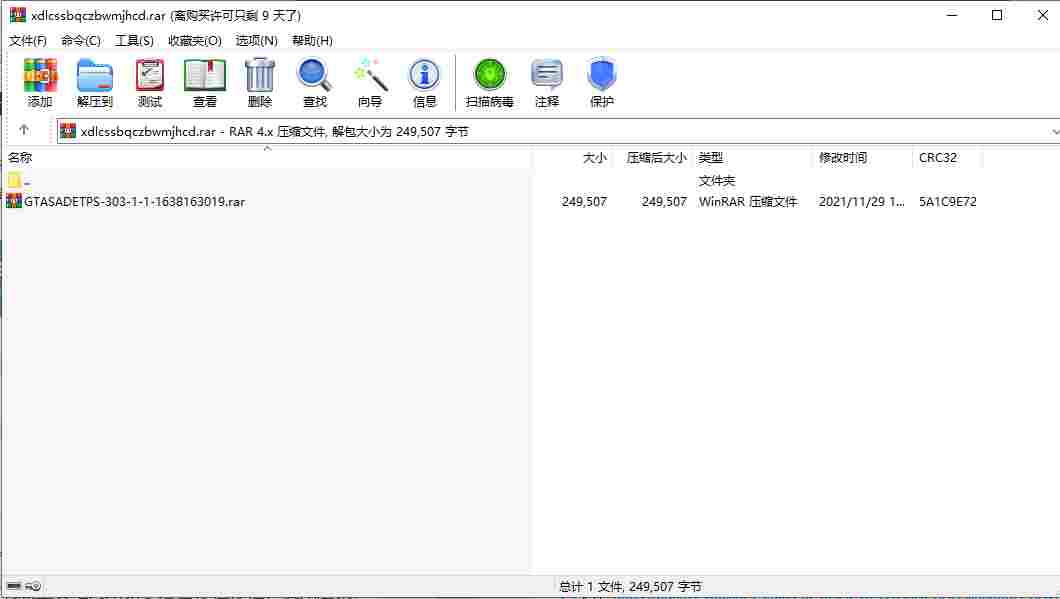Image resolution: width=1060 pixels, height=599 pixels.
Task: Click the CRC32 value 5A1C9E72
Action: 948,201
